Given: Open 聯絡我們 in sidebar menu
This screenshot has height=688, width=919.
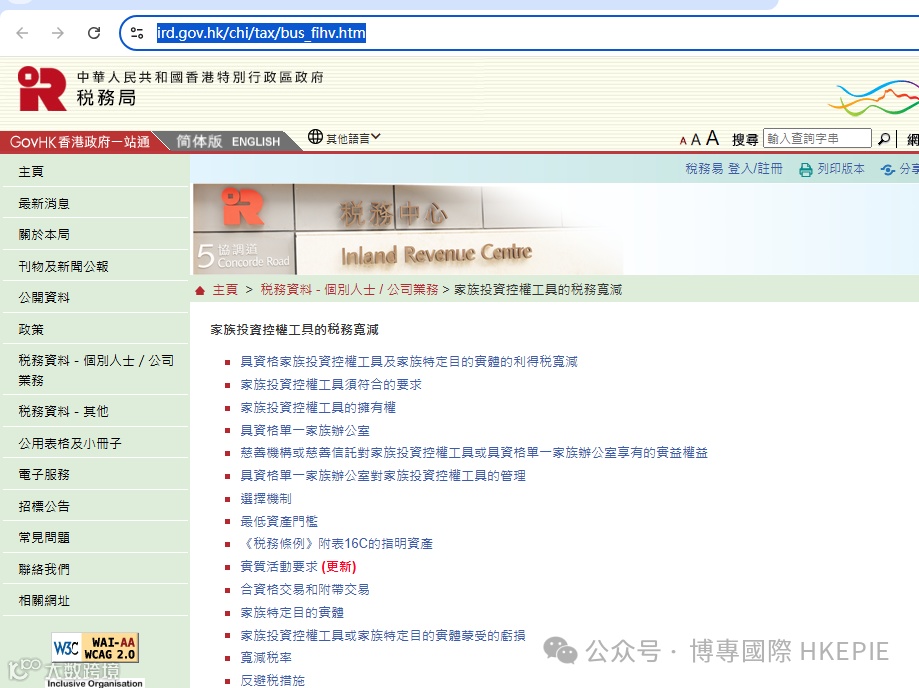Looking at the screenshot, I should coord(44,569).
